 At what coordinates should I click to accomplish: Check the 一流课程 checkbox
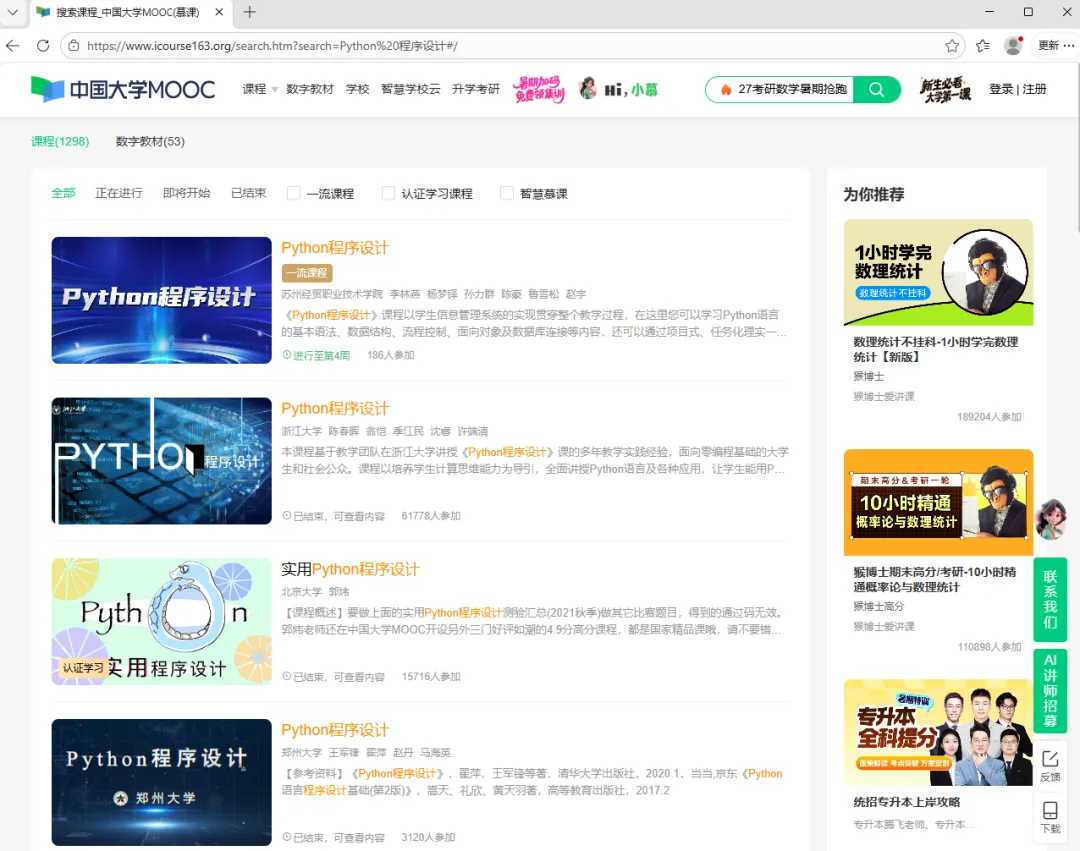click(293, 193)
